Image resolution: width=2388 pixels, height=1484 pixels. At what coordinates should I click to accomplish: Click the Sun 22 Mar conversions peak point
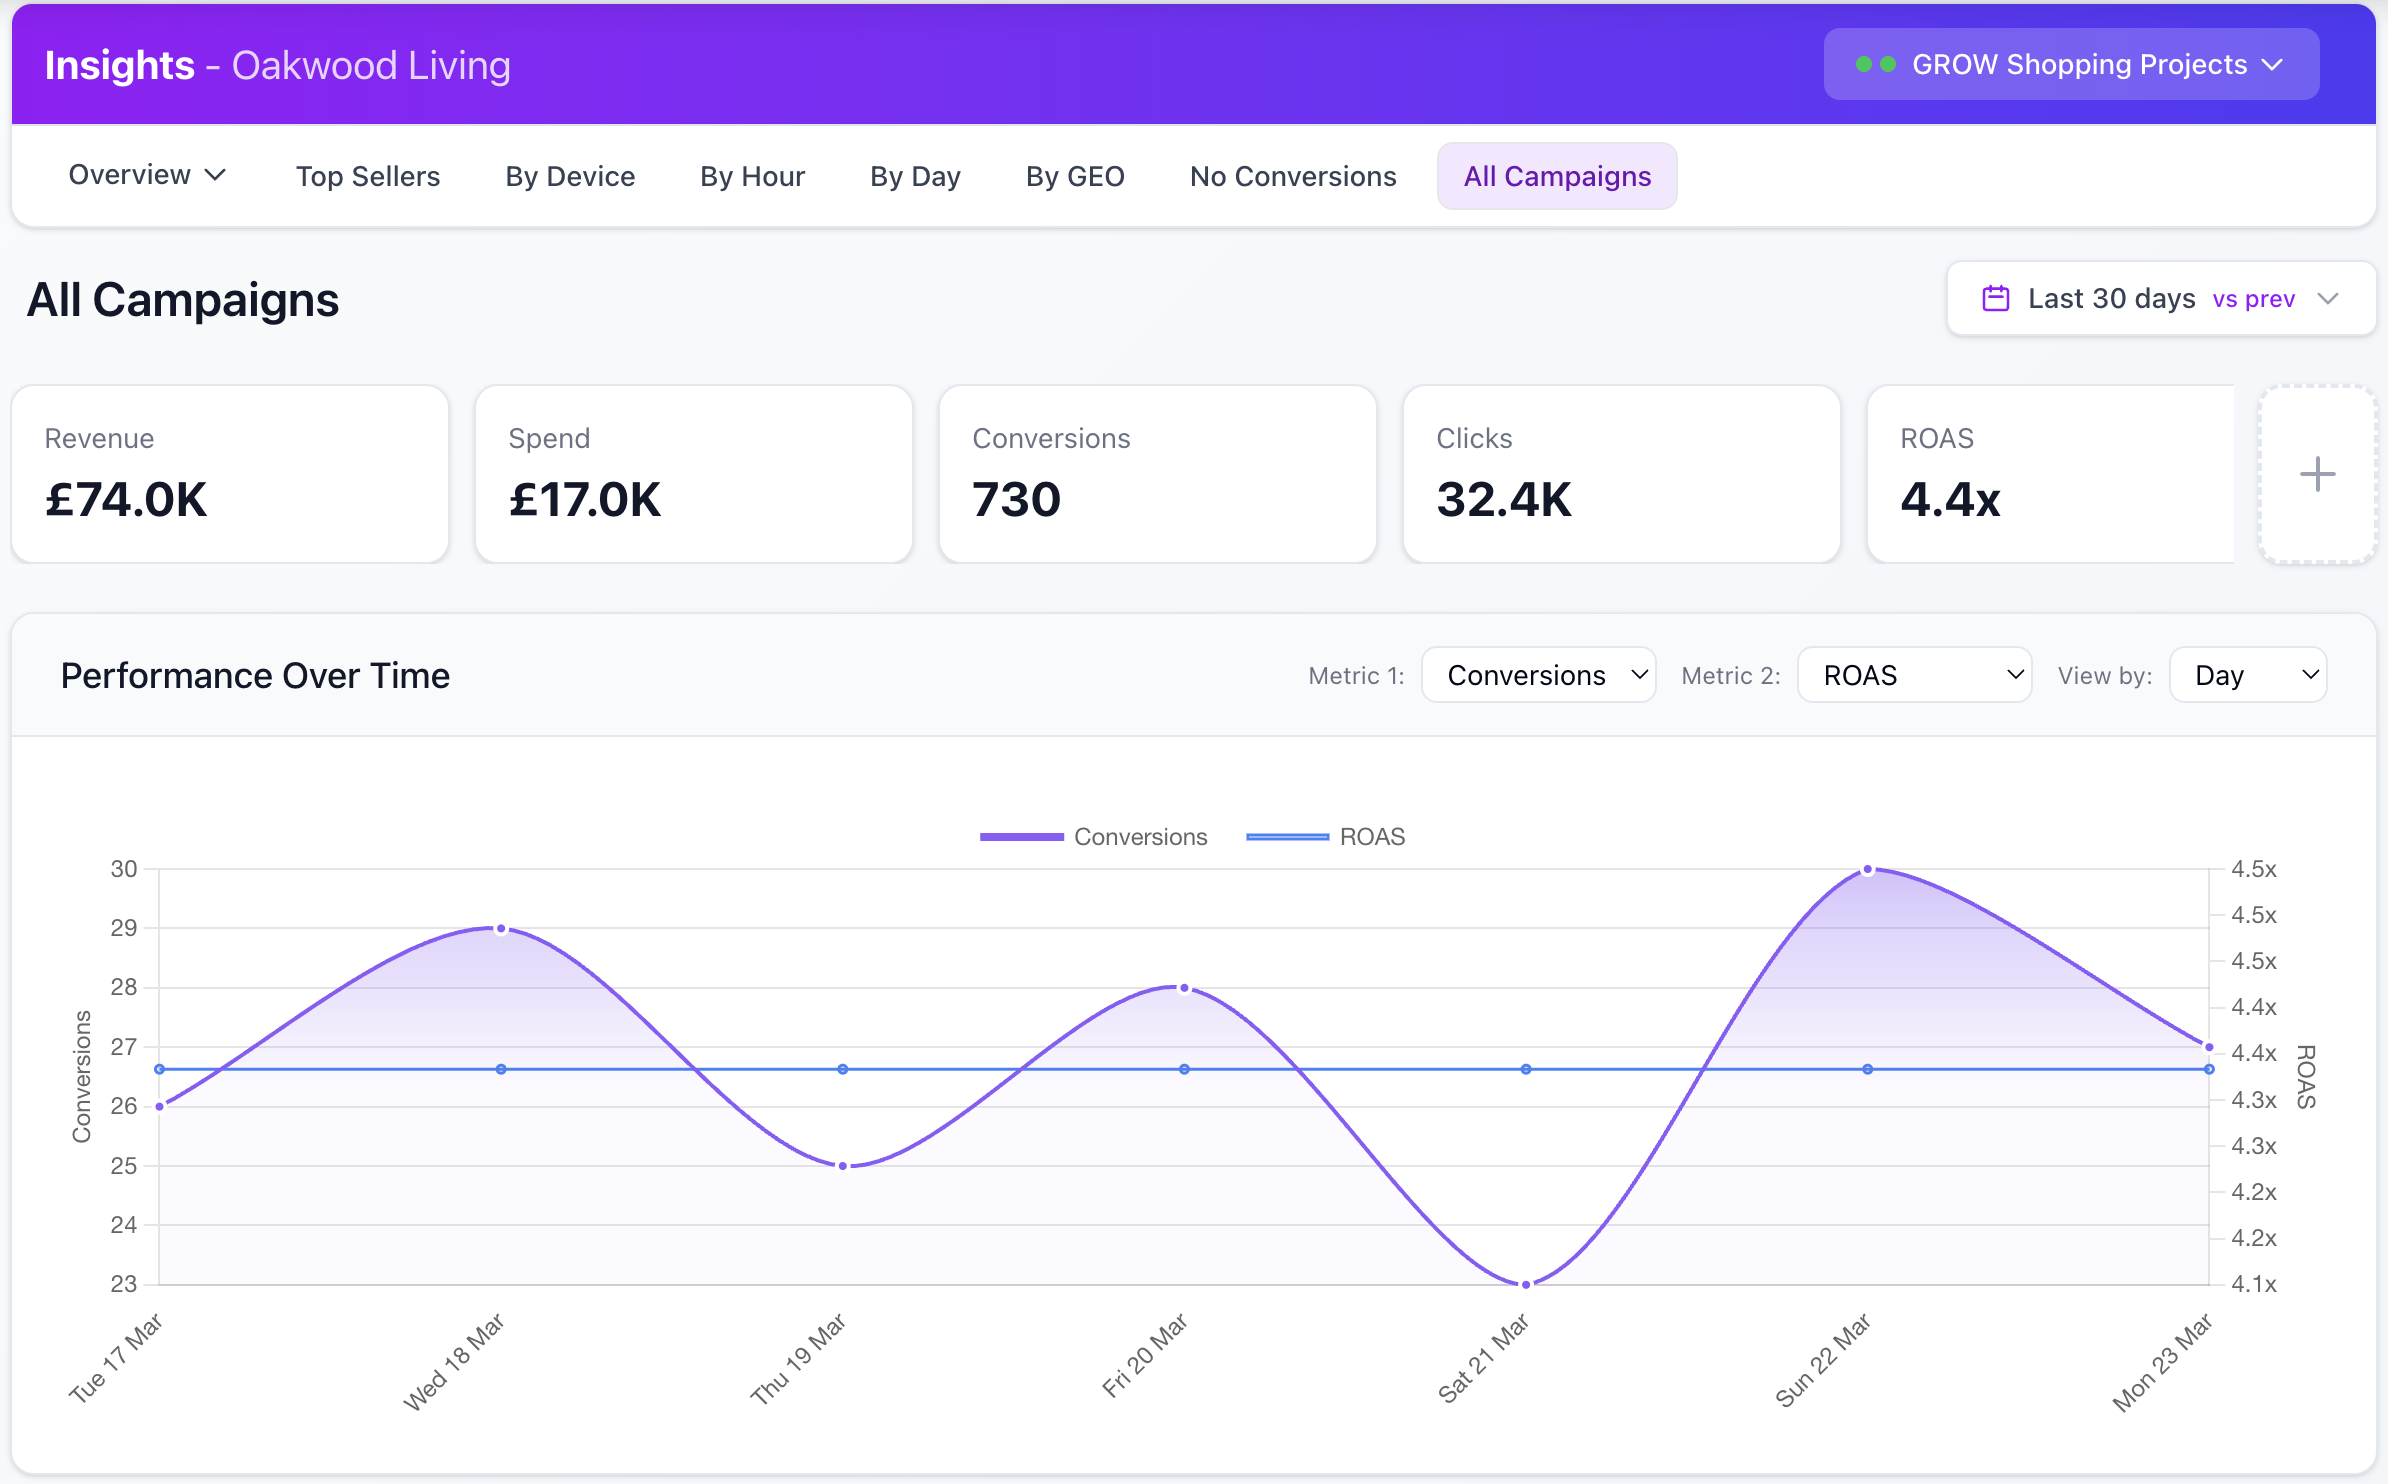click(1867, 870)
